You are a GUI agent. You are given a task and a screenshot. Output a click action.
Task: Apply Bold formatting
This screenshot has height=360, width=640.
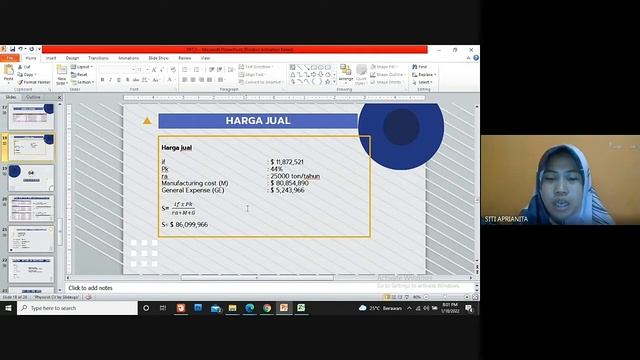pyautogui.click(x=102, y=80)
